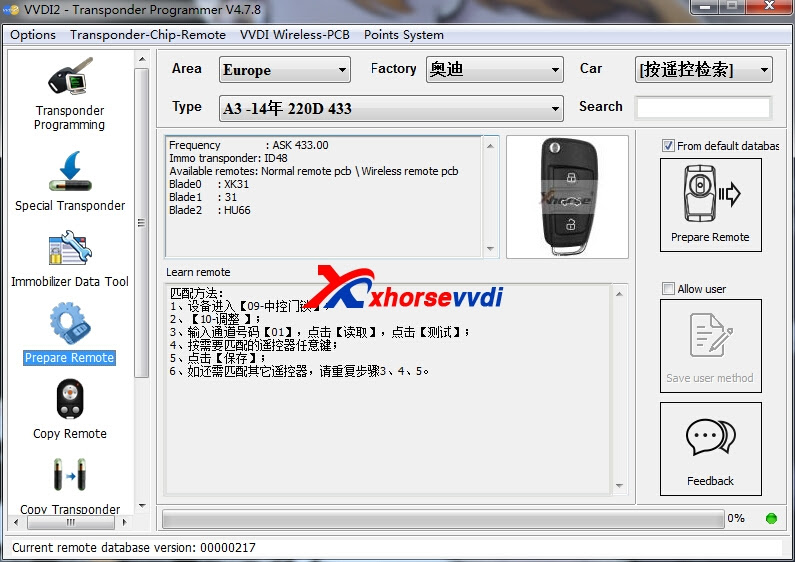Click the progress bar at 0%
Screen dimensions: 795x562
(x=443, y=519)
